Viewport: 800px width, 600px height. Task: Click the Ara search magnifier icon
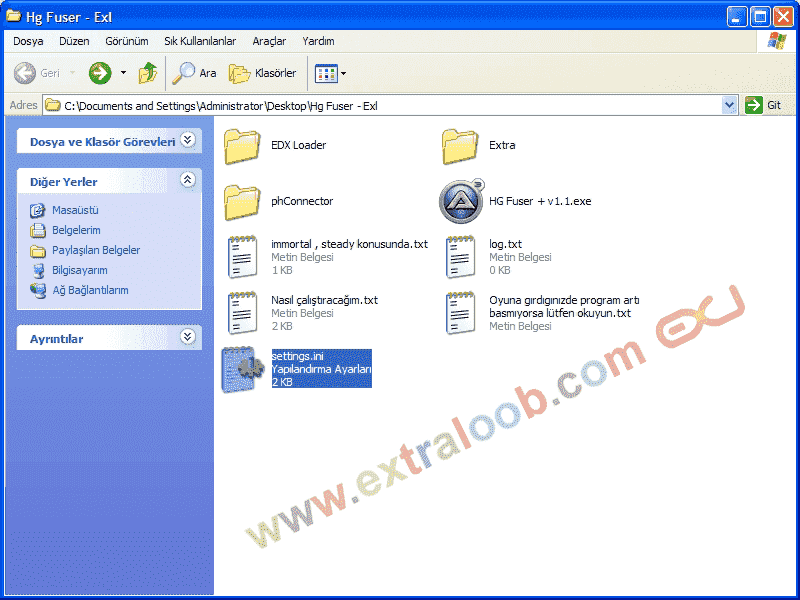click(x=184, y=73)
